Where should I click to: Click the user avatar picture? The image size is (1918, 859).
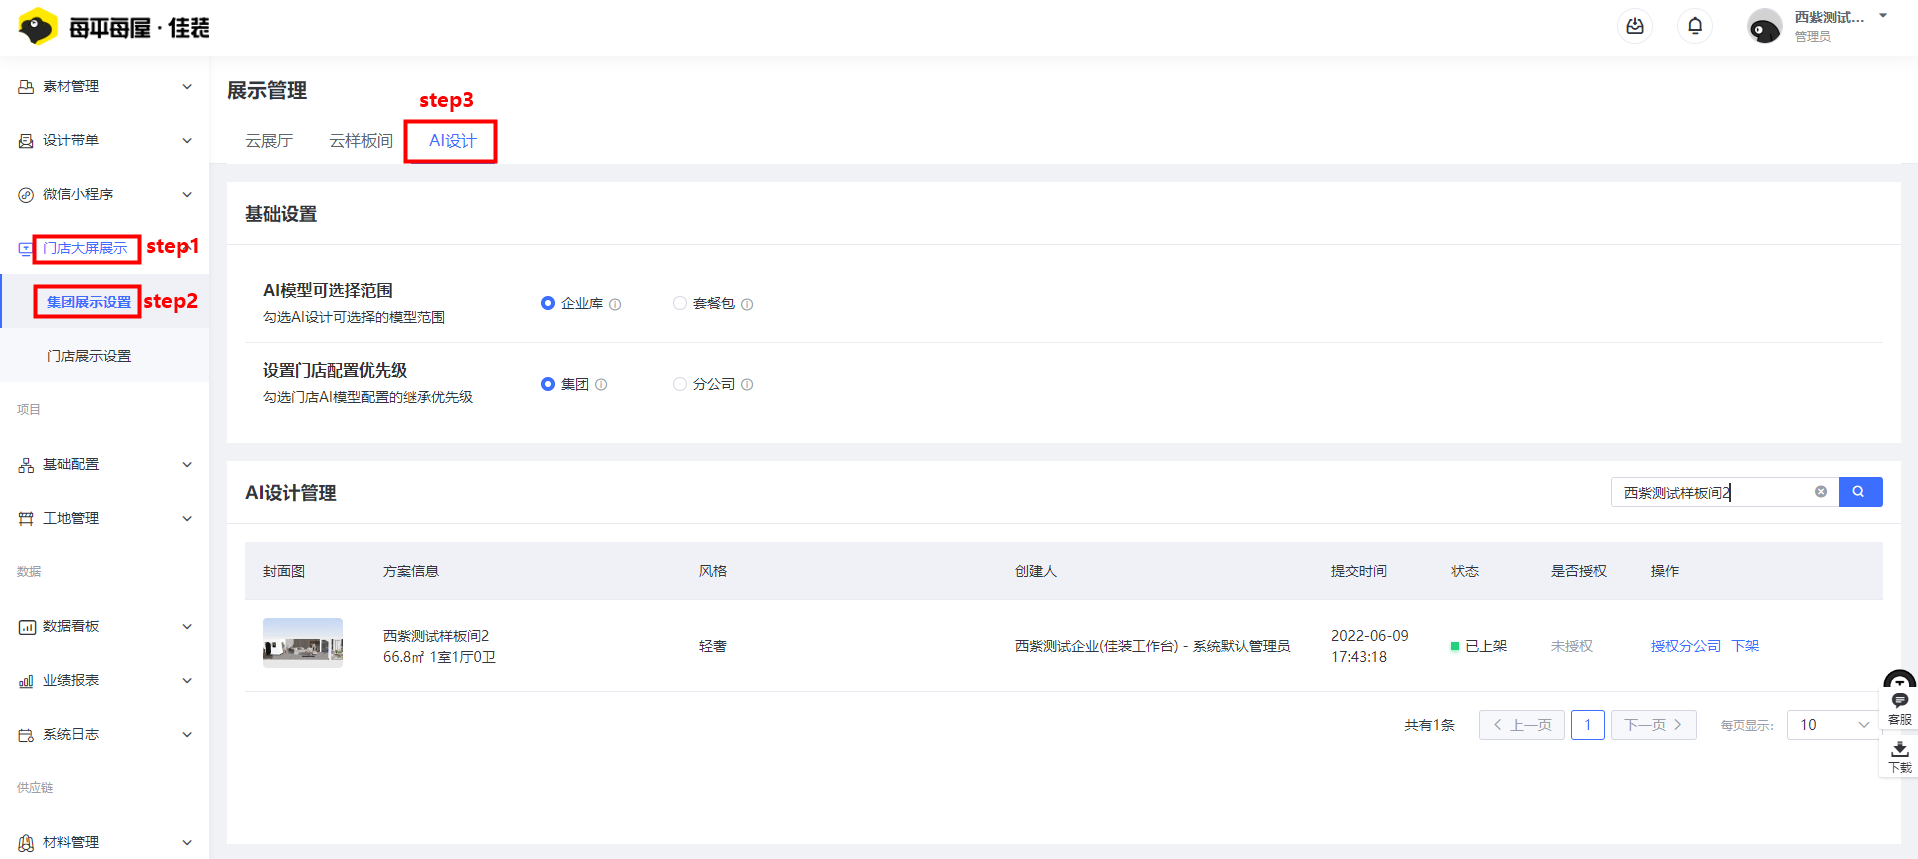1764,27
